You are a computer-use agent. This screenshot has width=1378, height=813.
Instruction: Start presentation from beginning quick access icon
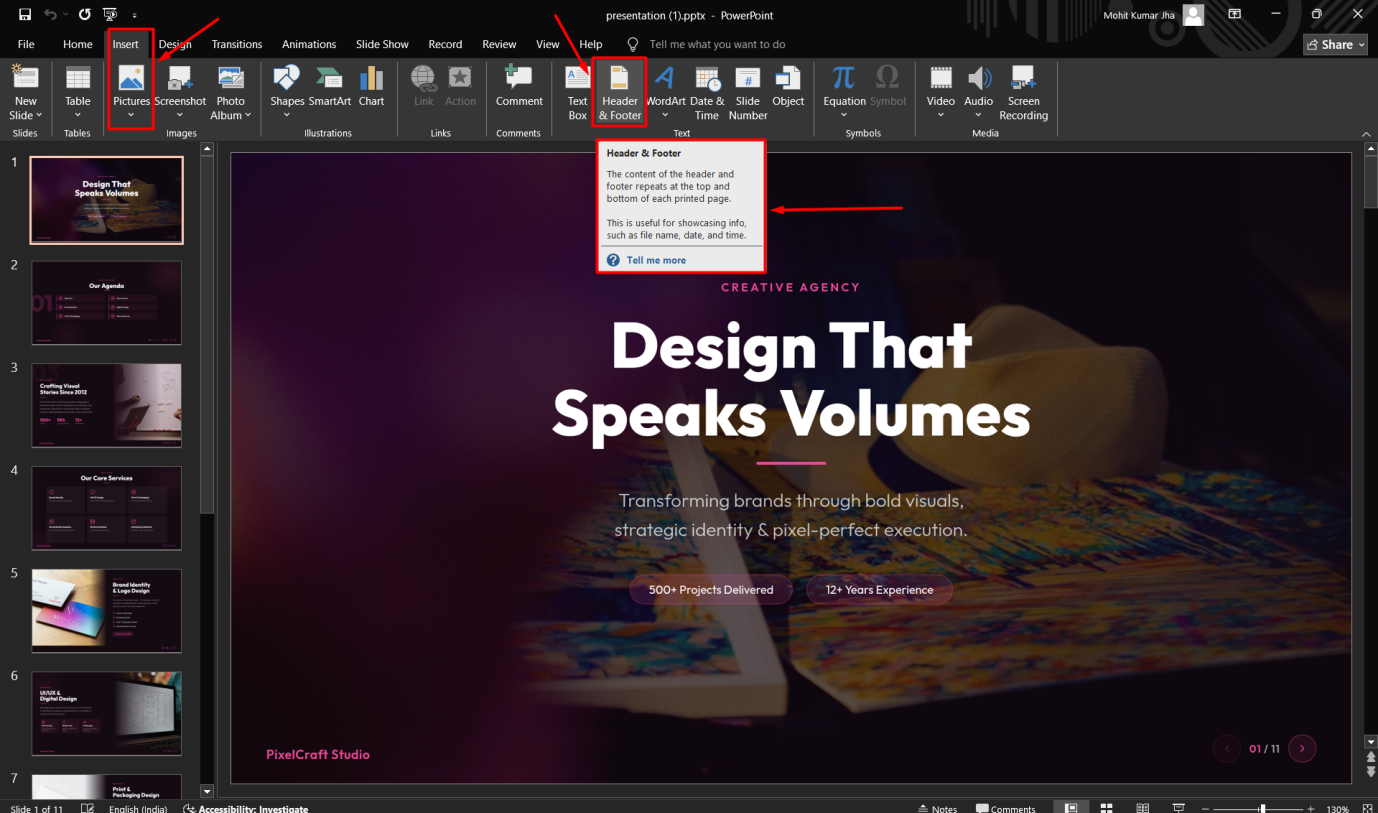[x=110, y=15]
